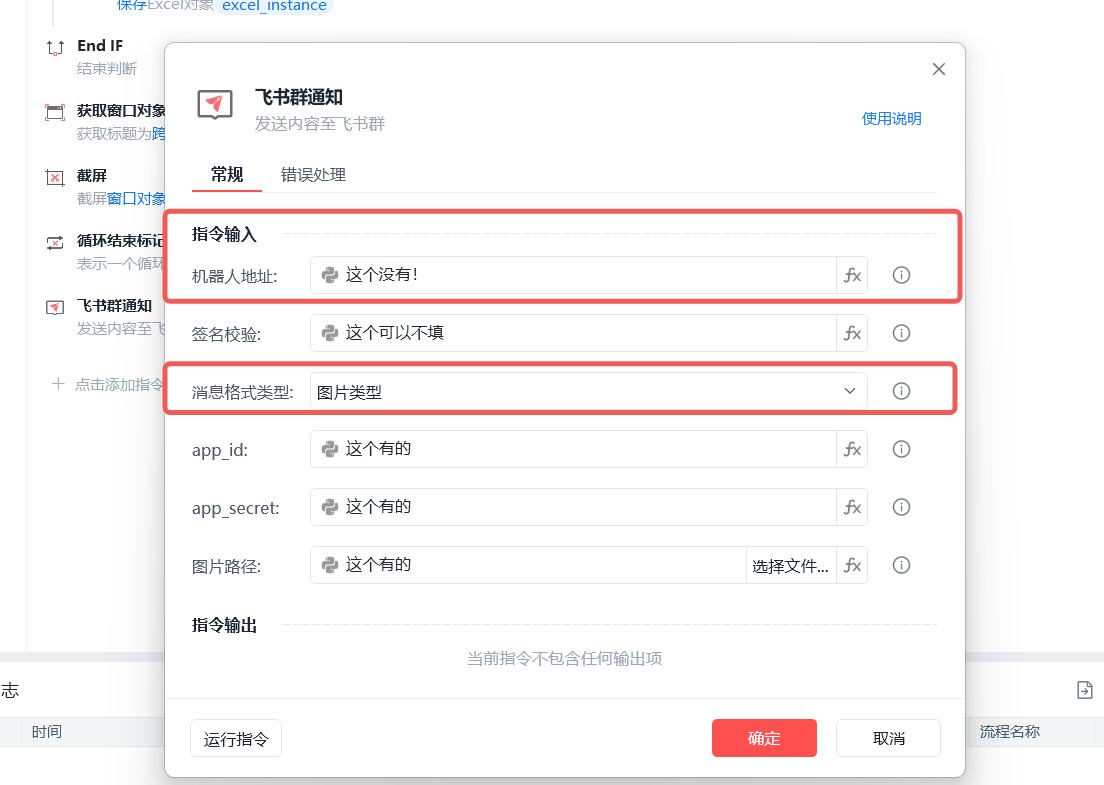Switch to the 错误处理 tab

click(313, 175)
